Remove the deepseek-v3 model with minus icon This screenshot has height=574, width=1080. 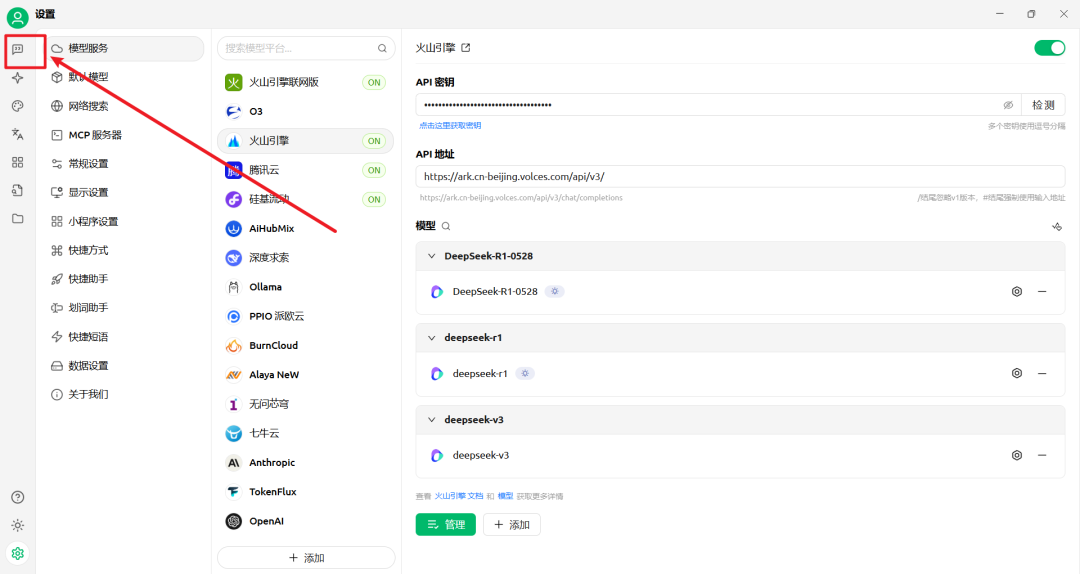(x=1042, y=455)
